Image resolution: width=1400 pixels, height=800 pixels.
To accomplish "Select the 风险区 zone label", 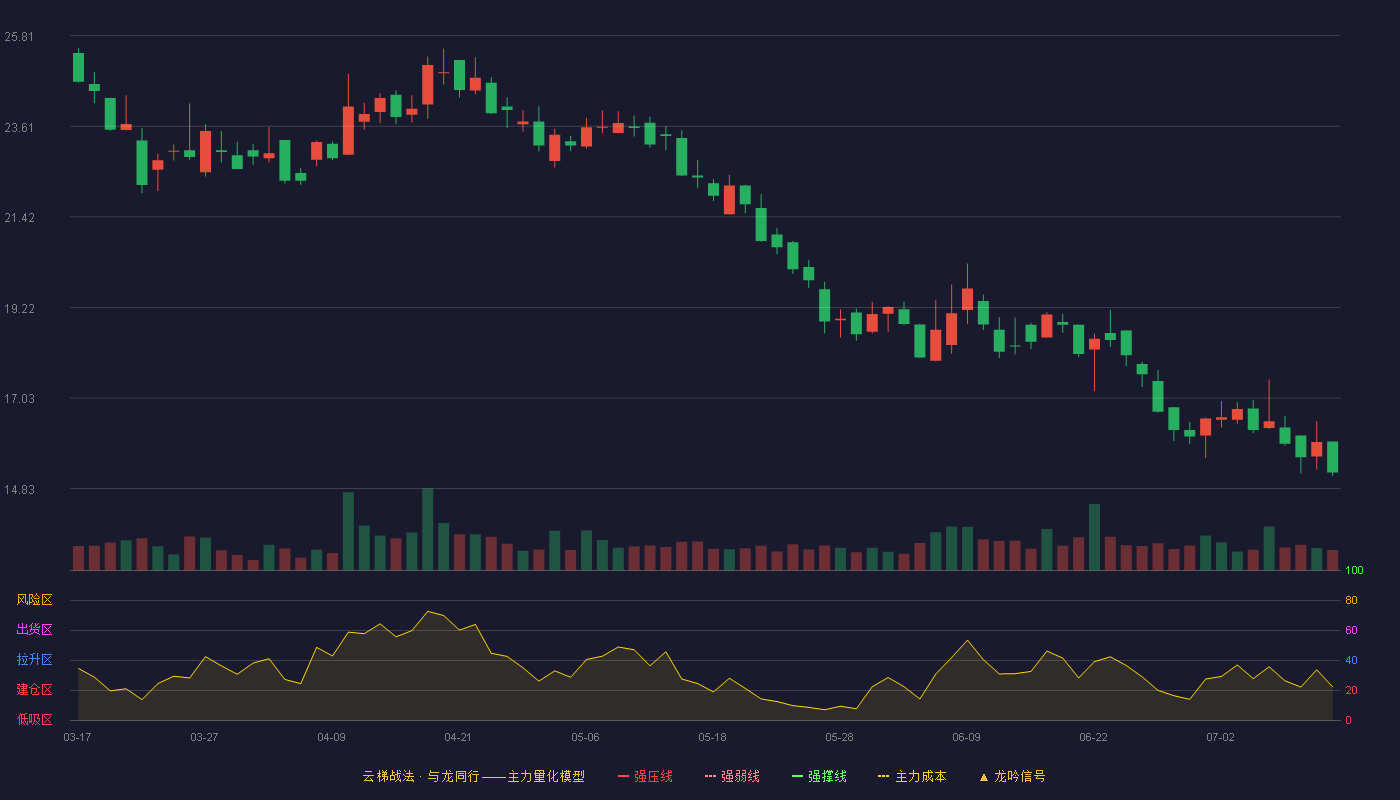I will [x=34, y=600].
